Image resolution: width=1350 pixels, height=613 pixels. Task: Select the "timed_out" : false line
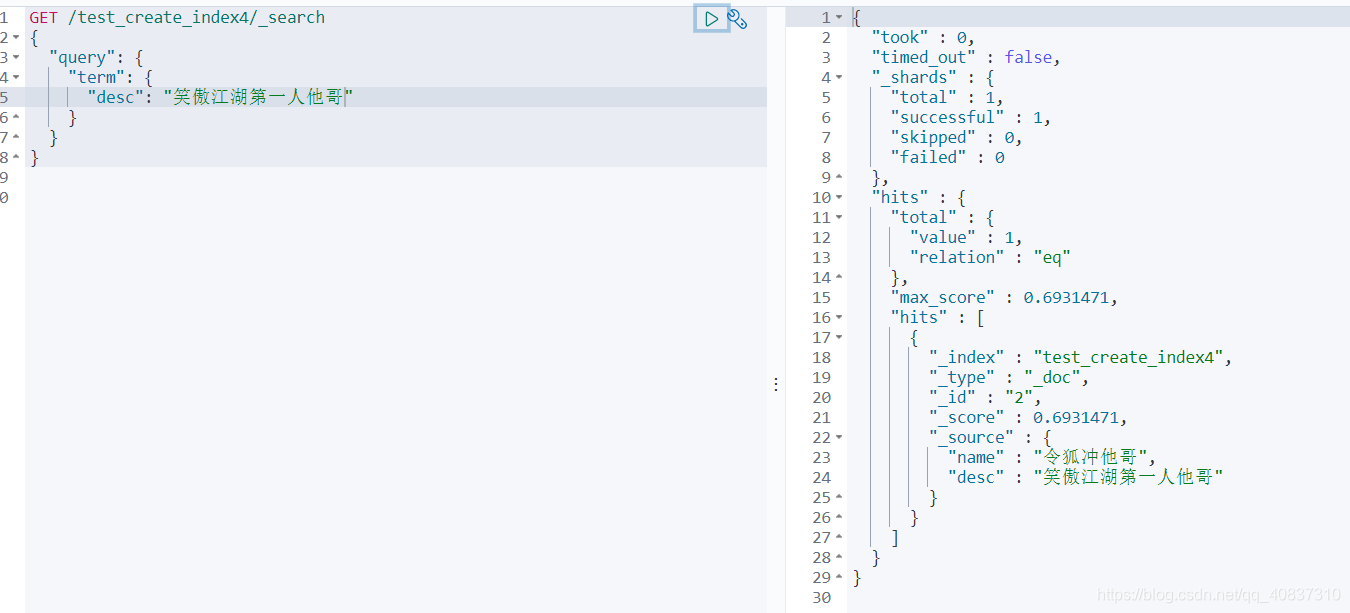pyautogui.click(x=965, y=57)
